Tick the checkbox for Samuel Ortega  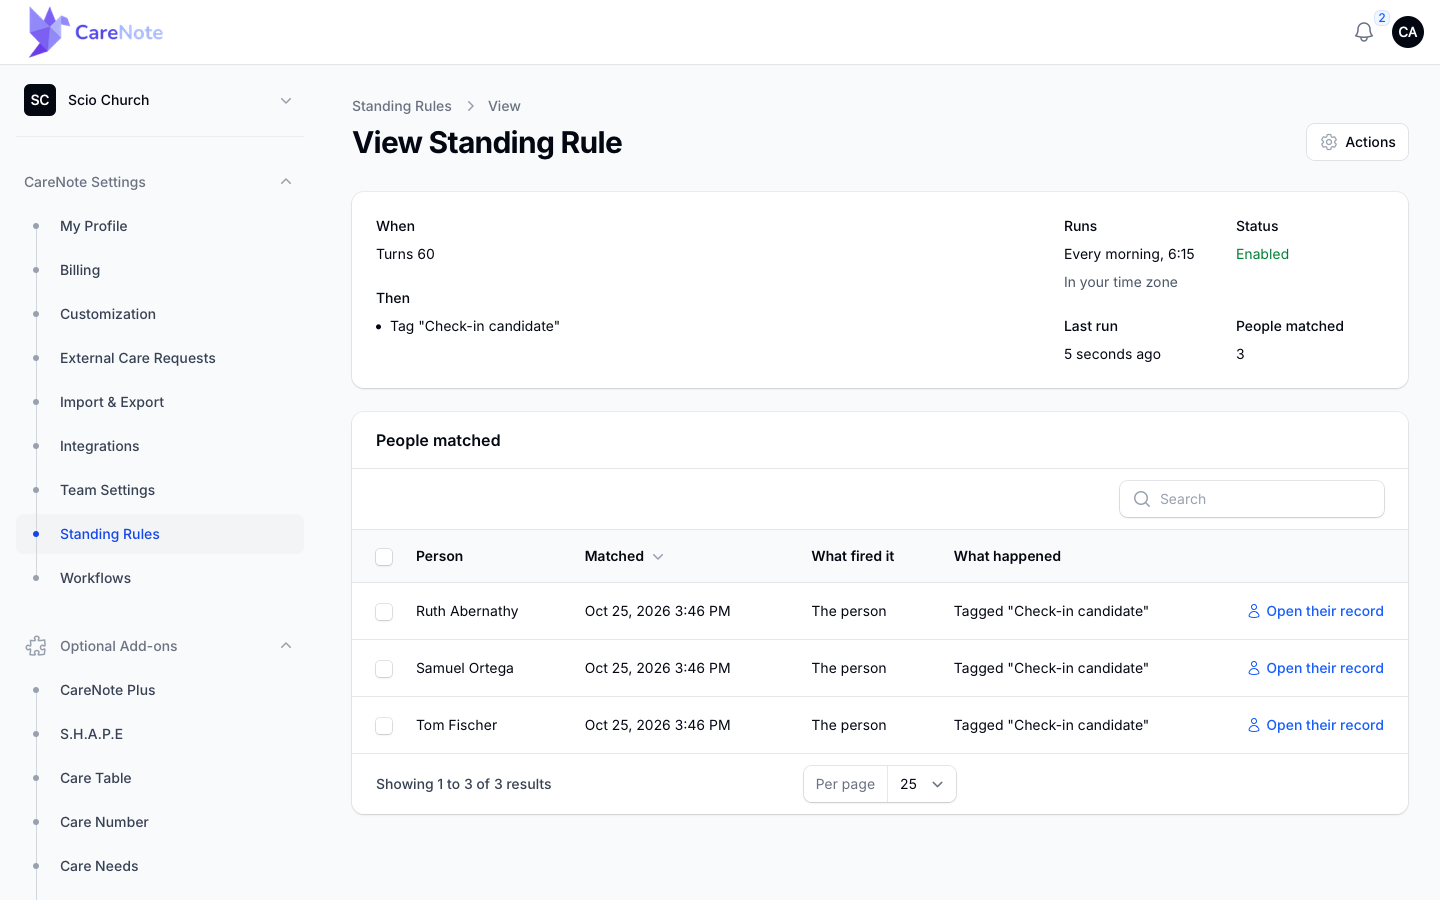tap(384, 669)
